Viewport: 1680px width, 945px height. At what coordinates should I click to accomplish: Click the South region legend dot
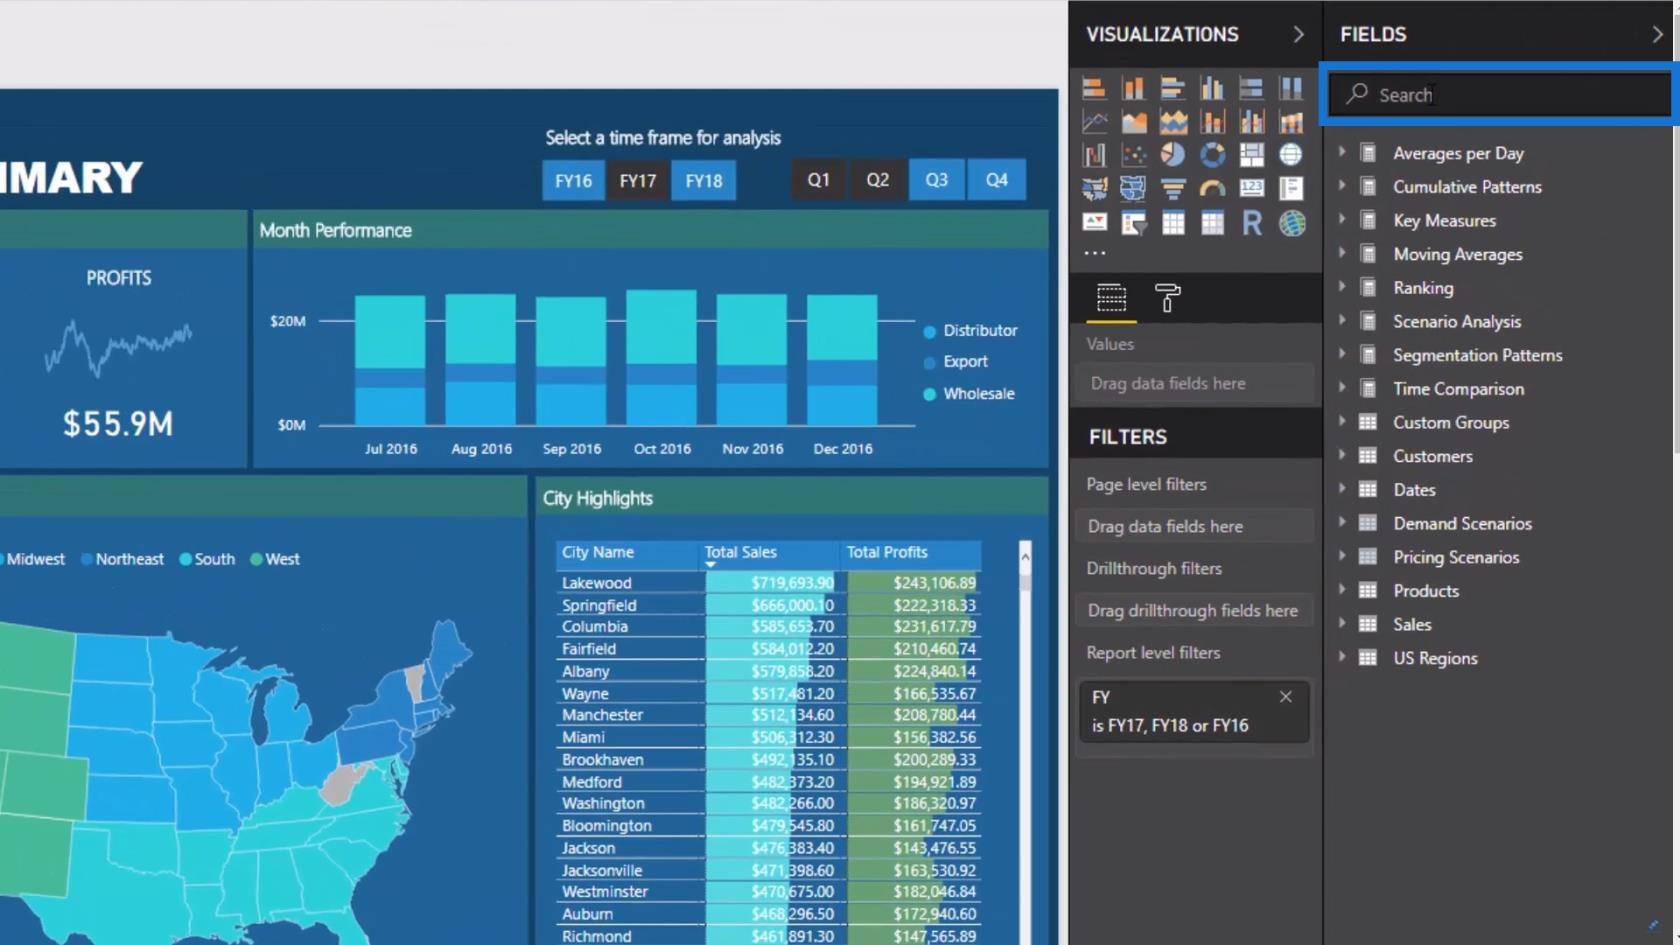[185, 559]
